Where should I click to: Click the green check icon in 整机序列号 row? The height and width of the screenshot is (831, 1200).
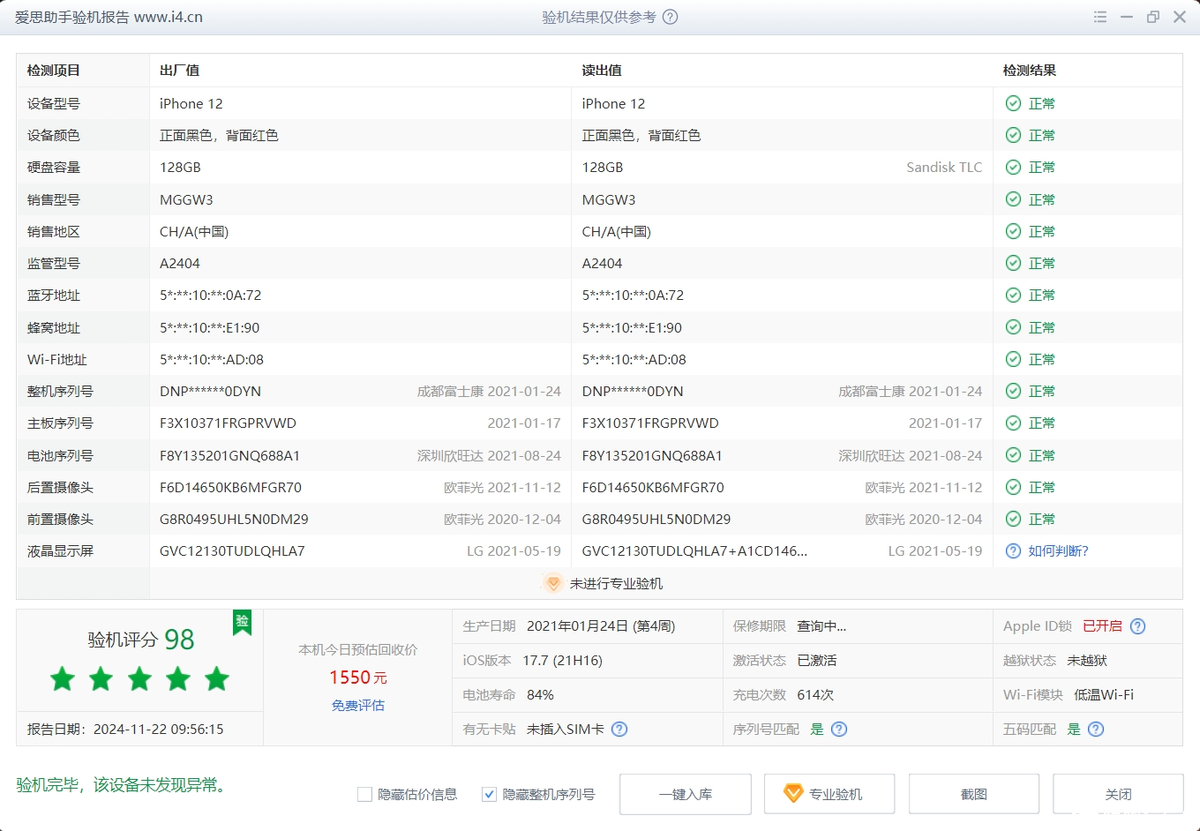pos(1013,391)
